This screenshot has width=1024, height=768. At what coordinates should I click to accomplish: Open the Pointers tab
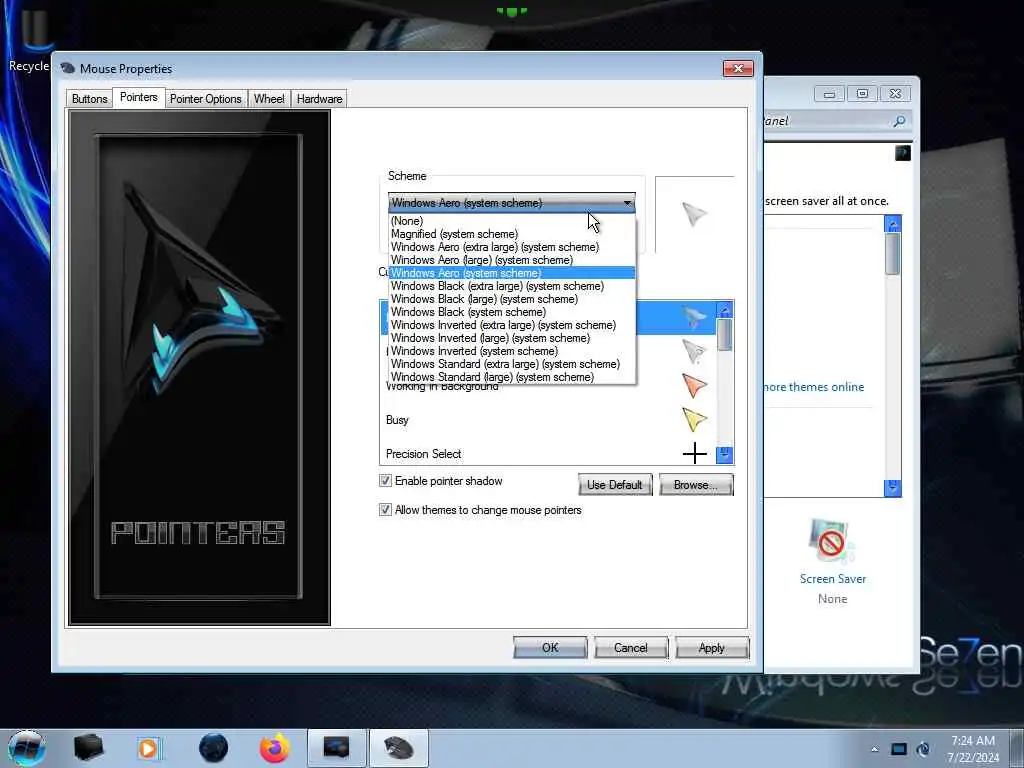point(138,97)
